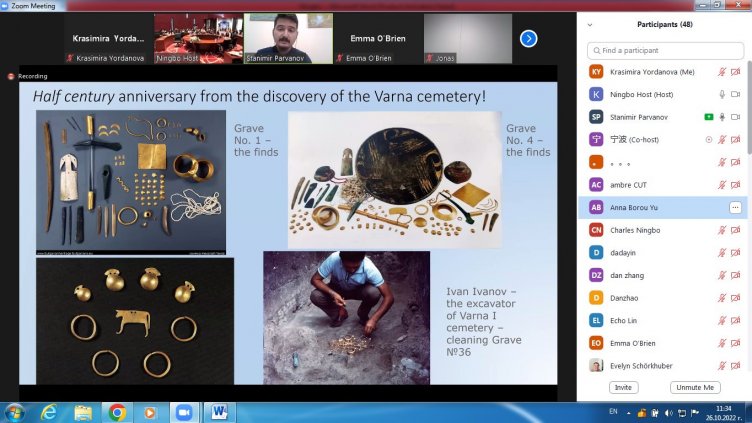Open File Explorer folder icon in taskbar
This screenshot has width=752, height=423.
(82, 412)
